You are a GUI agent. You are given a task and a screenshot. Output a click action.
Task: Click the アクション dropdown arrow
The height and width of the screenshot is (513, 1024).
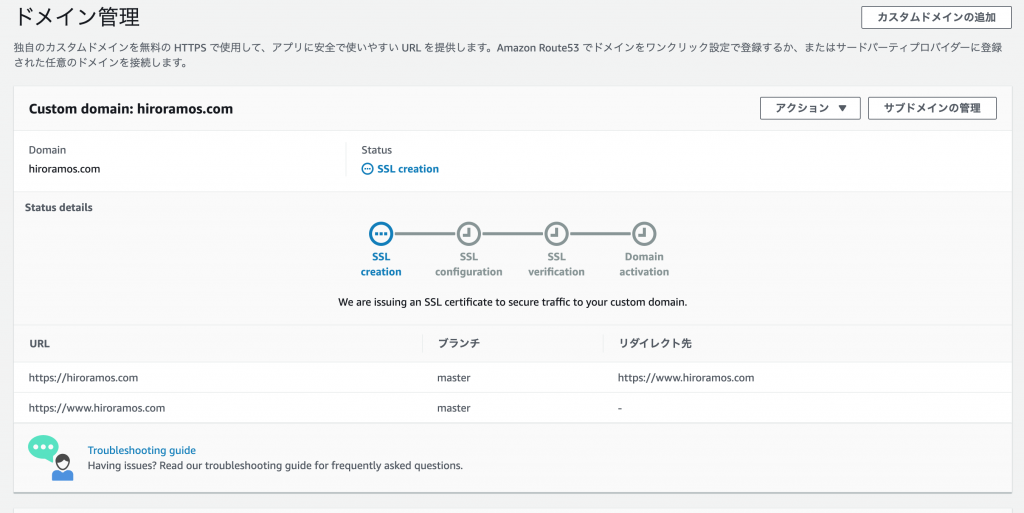click(x=842, y=108)
